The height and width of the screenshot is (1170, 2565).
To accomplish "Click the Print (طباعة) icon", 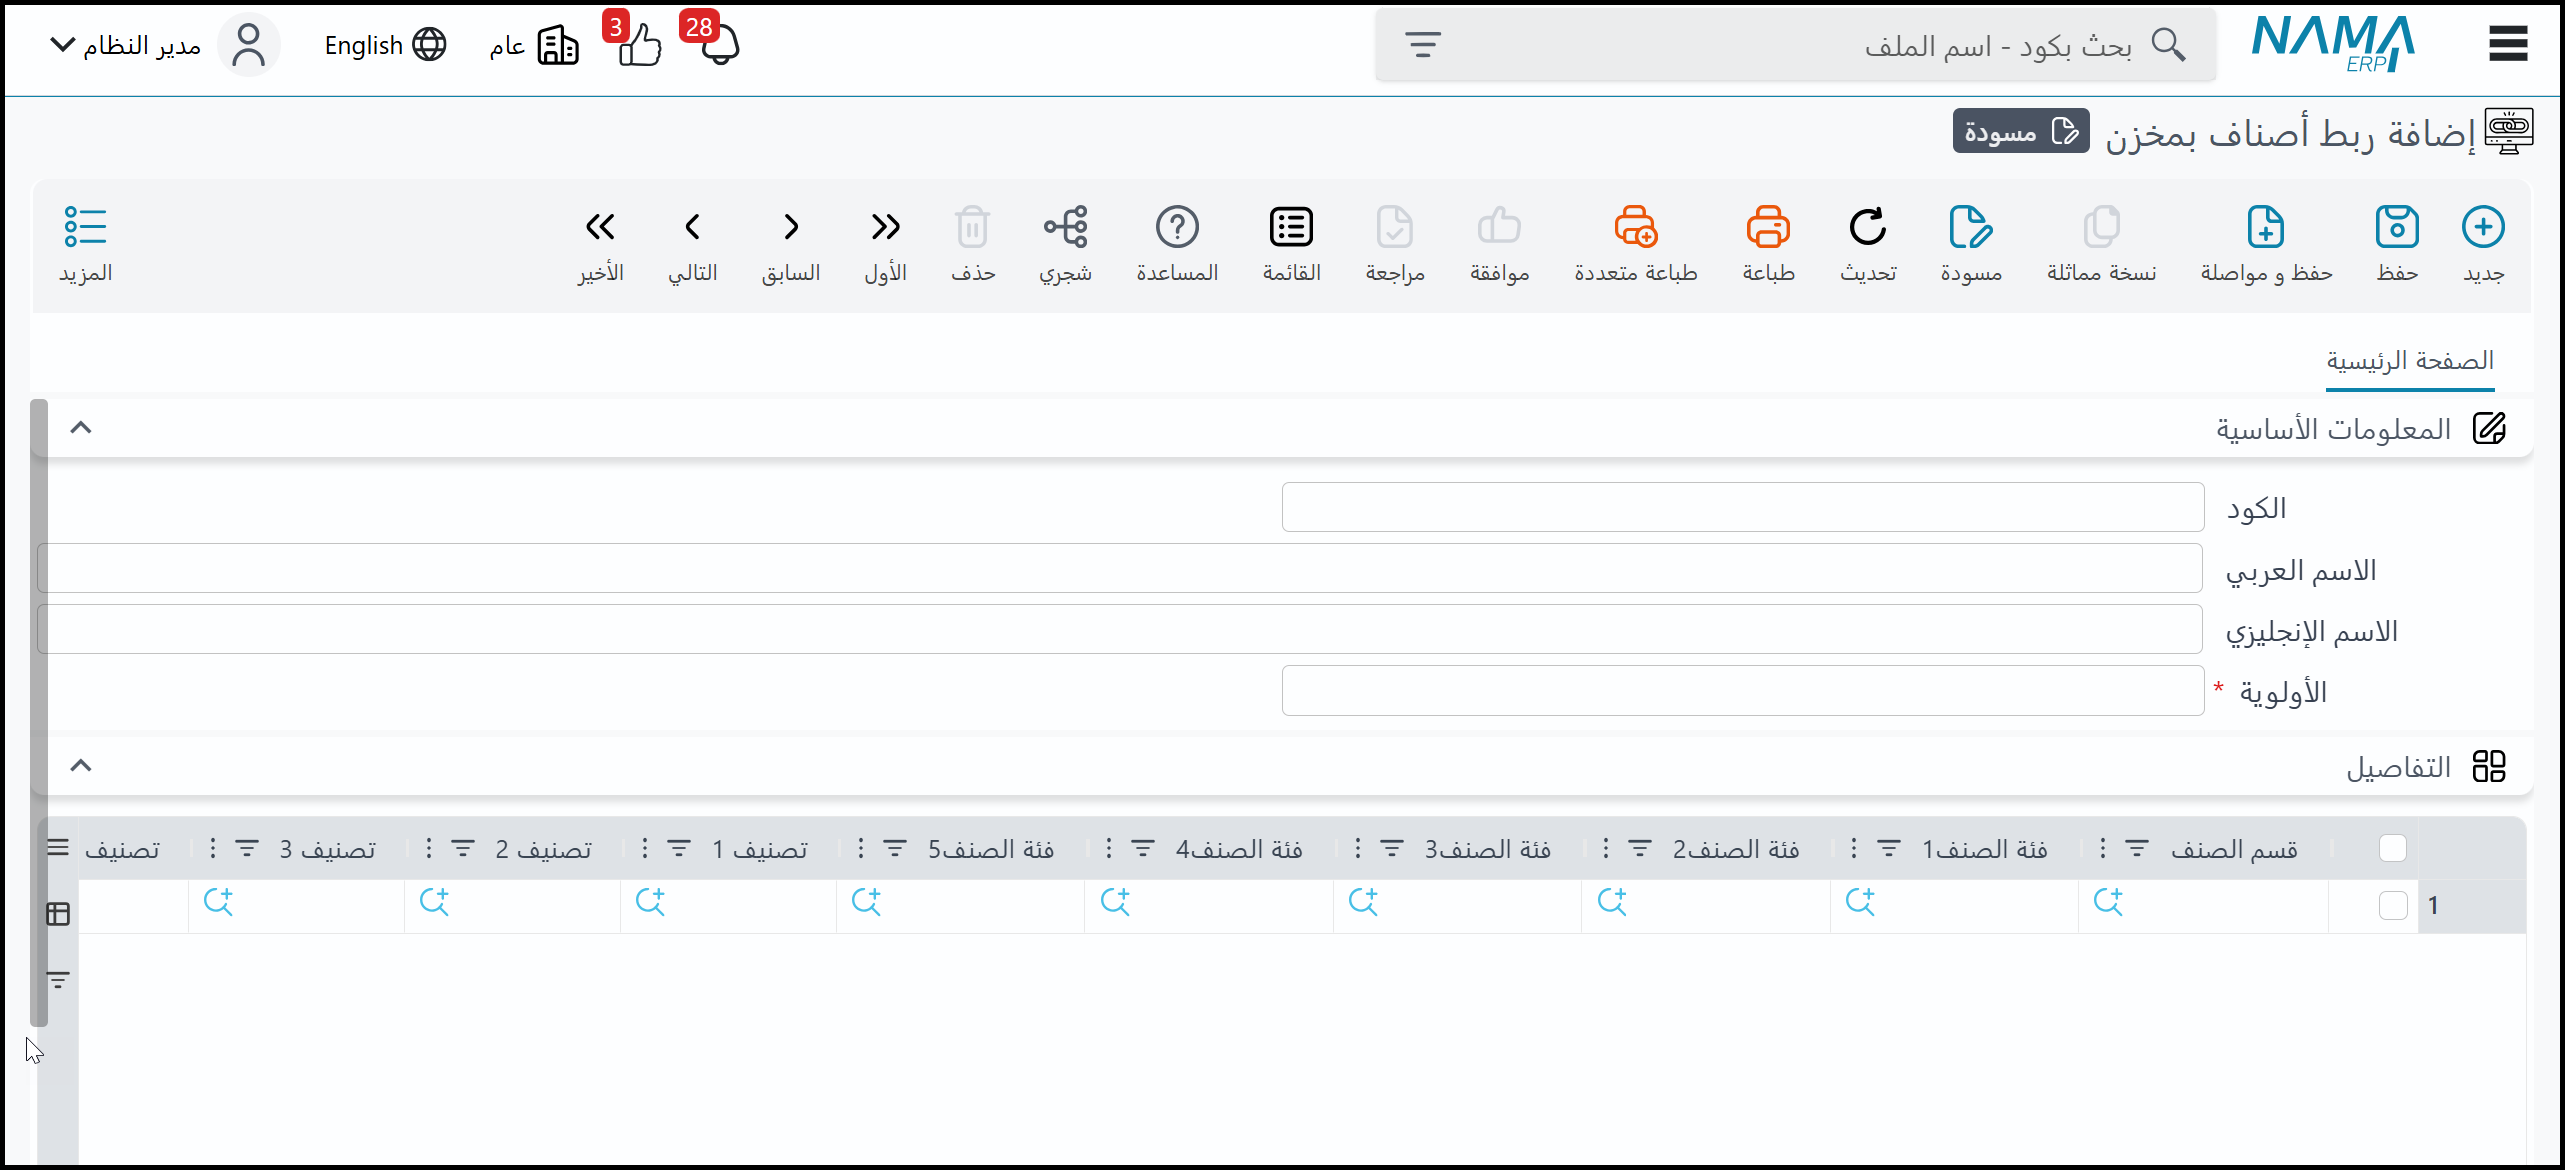I will [1767, 228].
